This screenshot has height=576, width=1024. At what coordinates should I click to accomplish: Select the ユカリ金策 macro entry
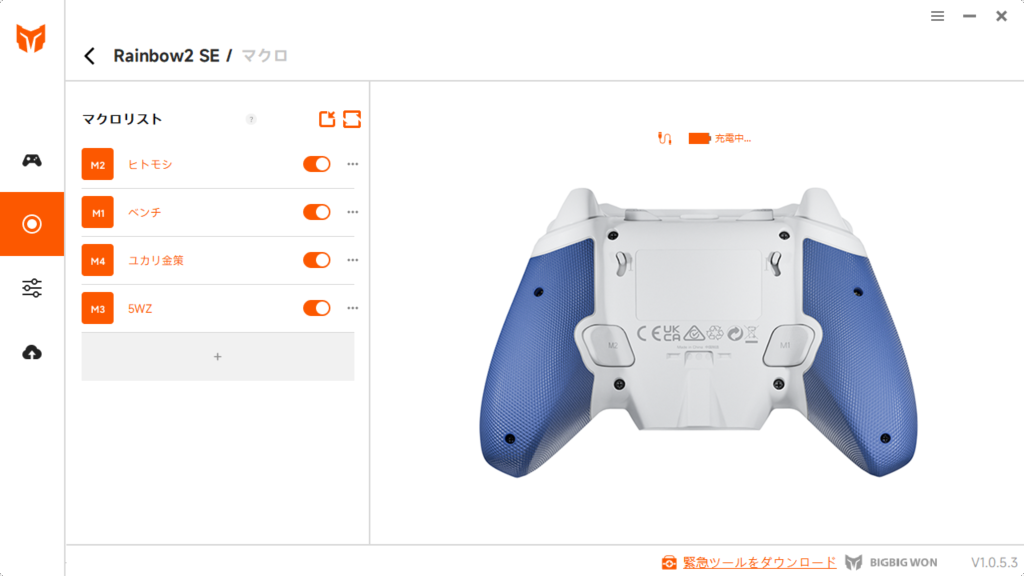click(217, 260)
